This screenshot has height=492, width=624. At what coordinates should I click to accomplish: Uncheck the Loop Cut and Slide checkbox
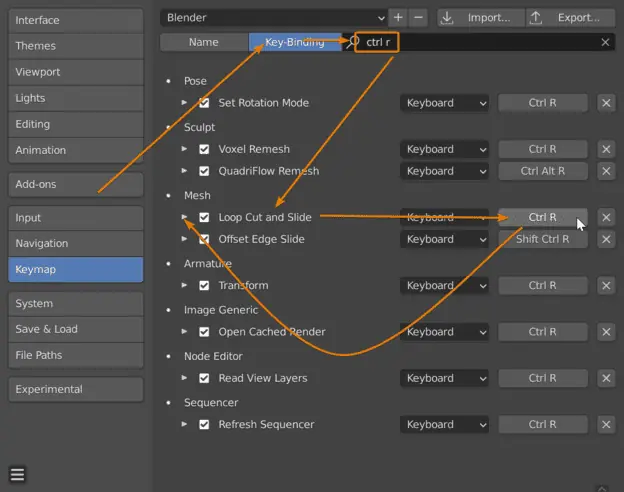click(204, 217)
